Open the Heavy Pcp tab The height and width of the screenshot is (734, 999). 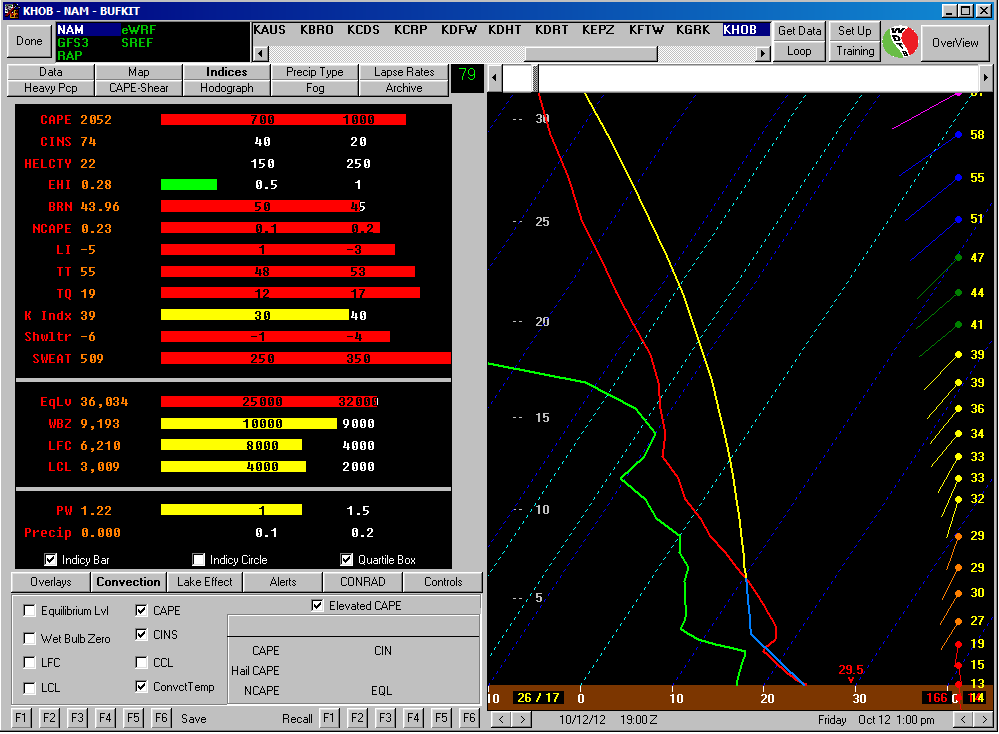tap(51, 88)
